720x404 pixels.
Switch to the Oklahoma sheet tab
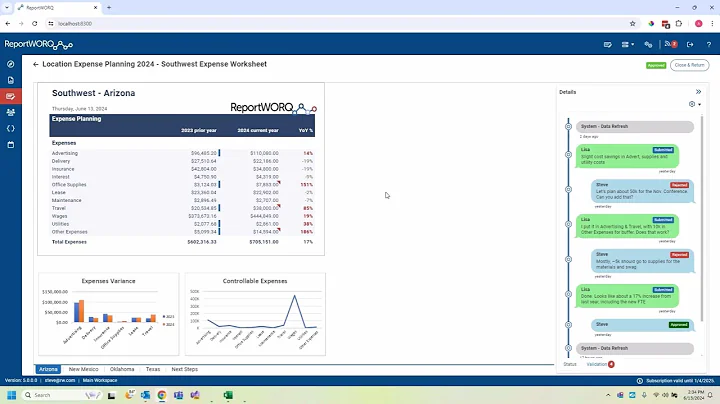[122, 369]
